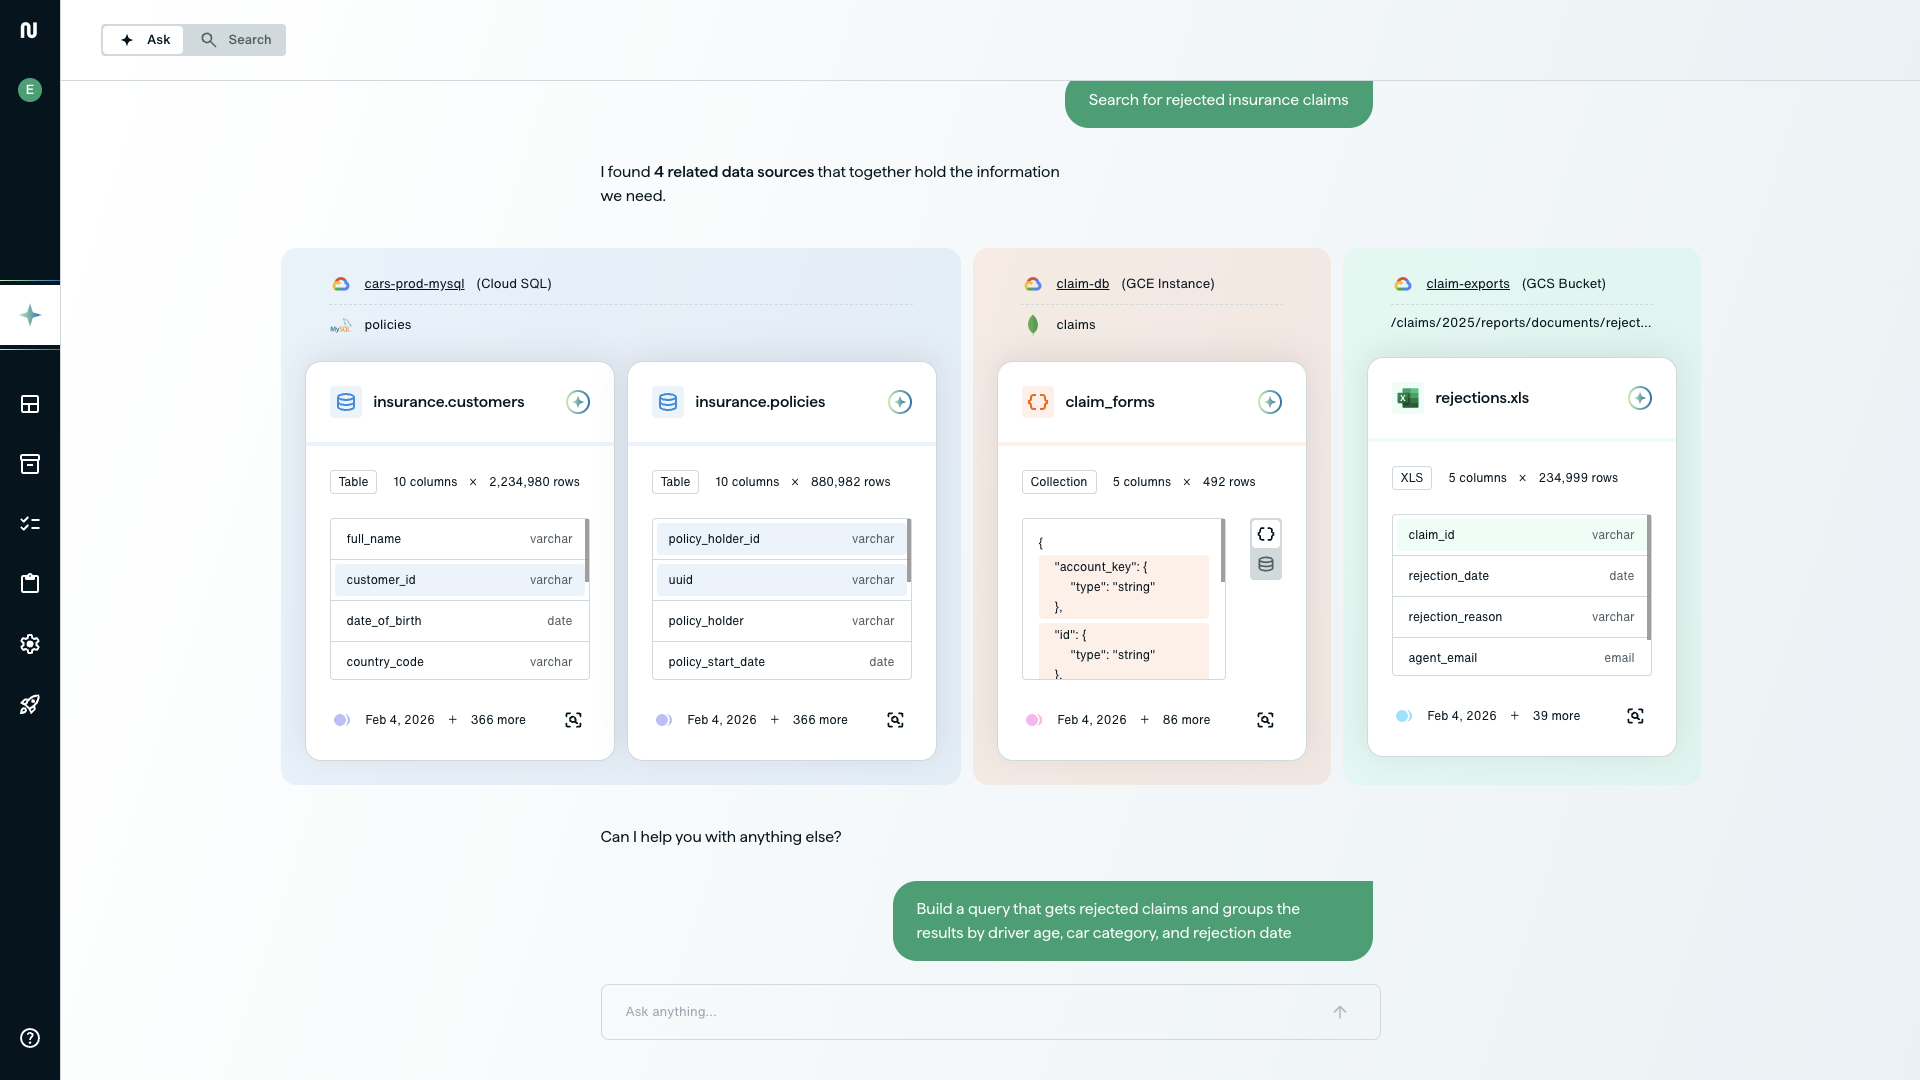
Task: Open the help question mark icon
Action: tap(30, 1038)
